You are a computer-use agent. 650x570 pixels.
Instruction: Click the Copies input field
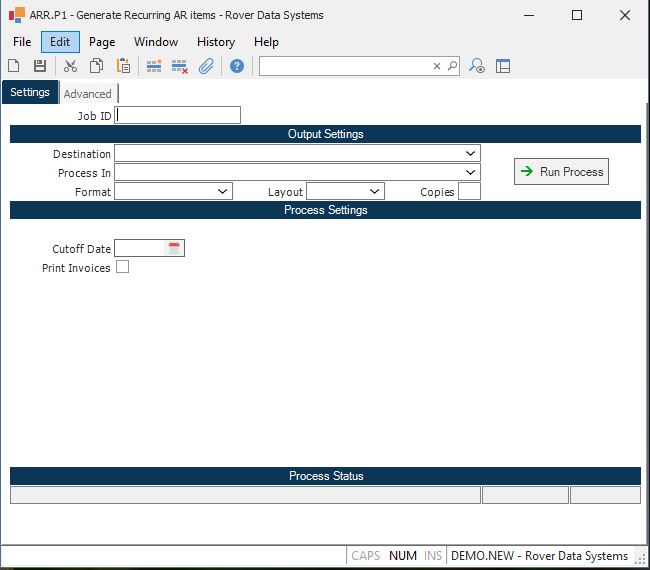(469, 191)
